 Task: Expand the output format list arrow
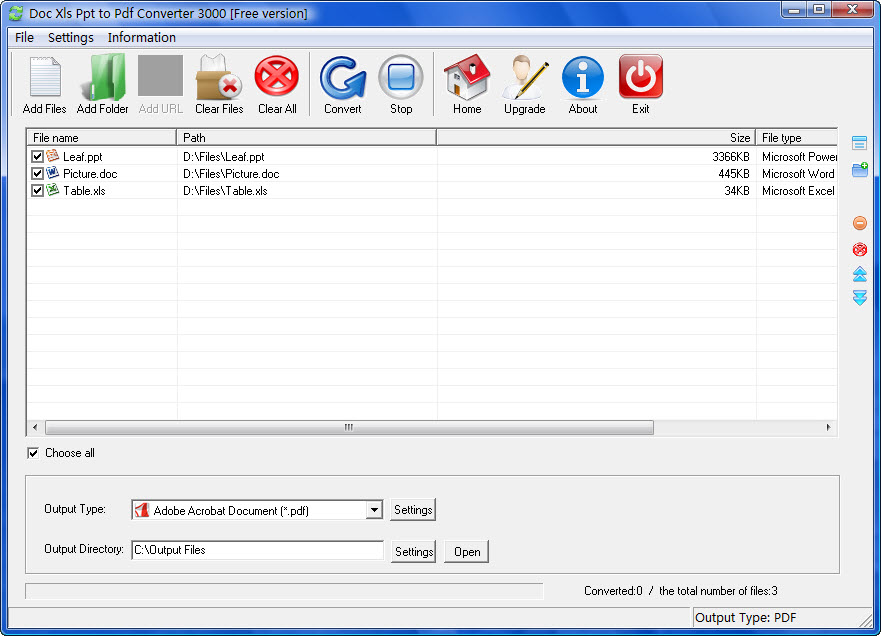(374, 509)
